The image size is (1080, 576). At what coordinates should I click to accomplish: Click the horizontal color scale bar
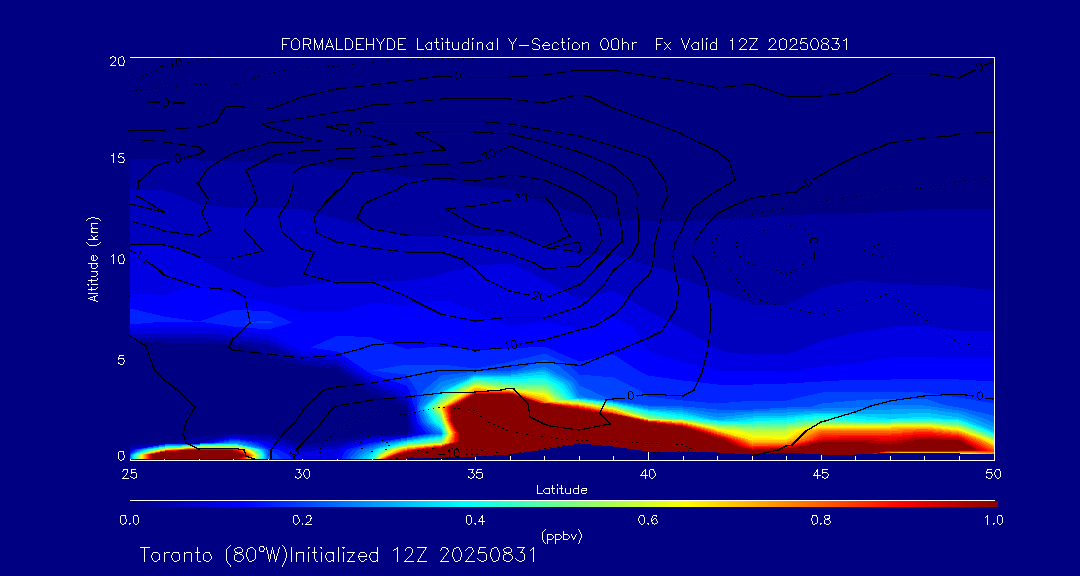[563, 504]
